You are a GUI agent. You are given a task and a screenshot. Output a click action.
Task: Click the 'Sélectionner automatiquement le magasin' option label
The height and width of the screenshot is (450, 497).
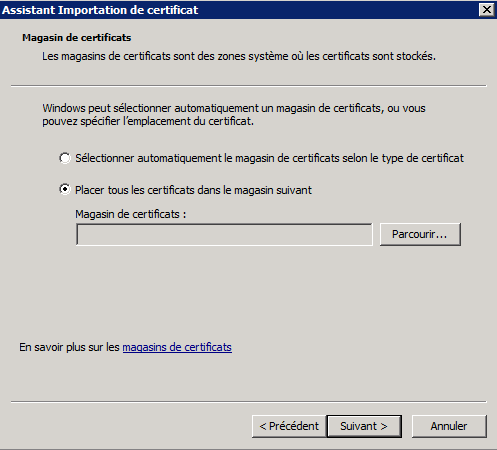269,158
